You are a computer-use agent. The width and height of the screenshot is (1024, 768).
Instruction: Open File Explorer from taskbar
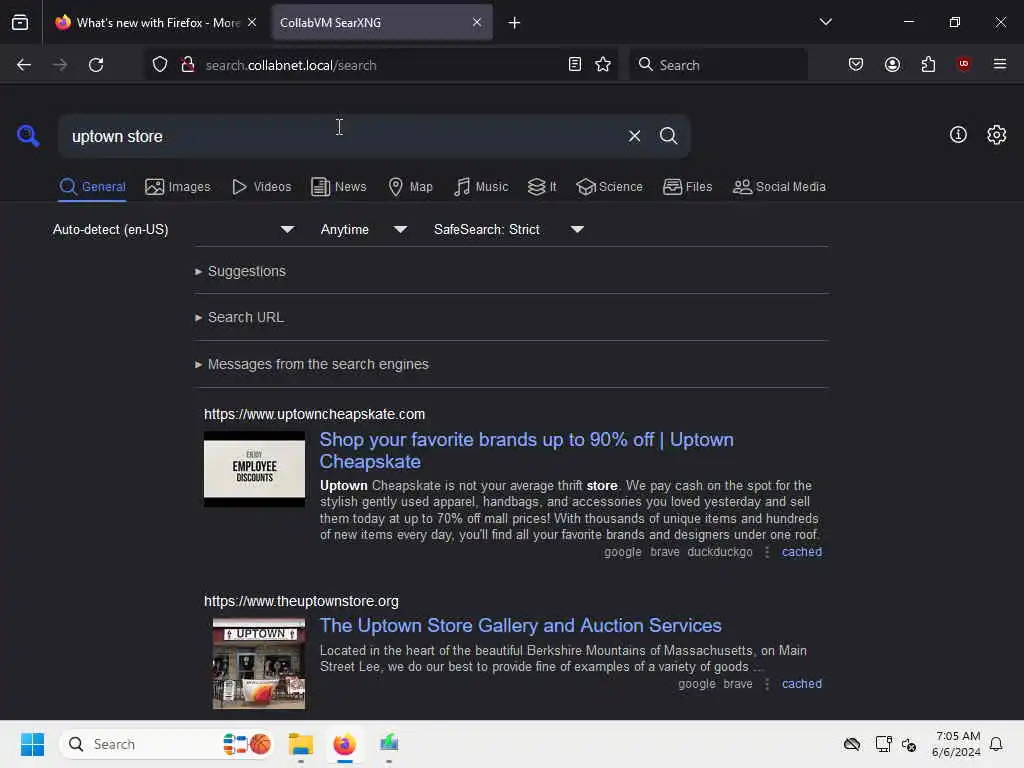[300, 744]
